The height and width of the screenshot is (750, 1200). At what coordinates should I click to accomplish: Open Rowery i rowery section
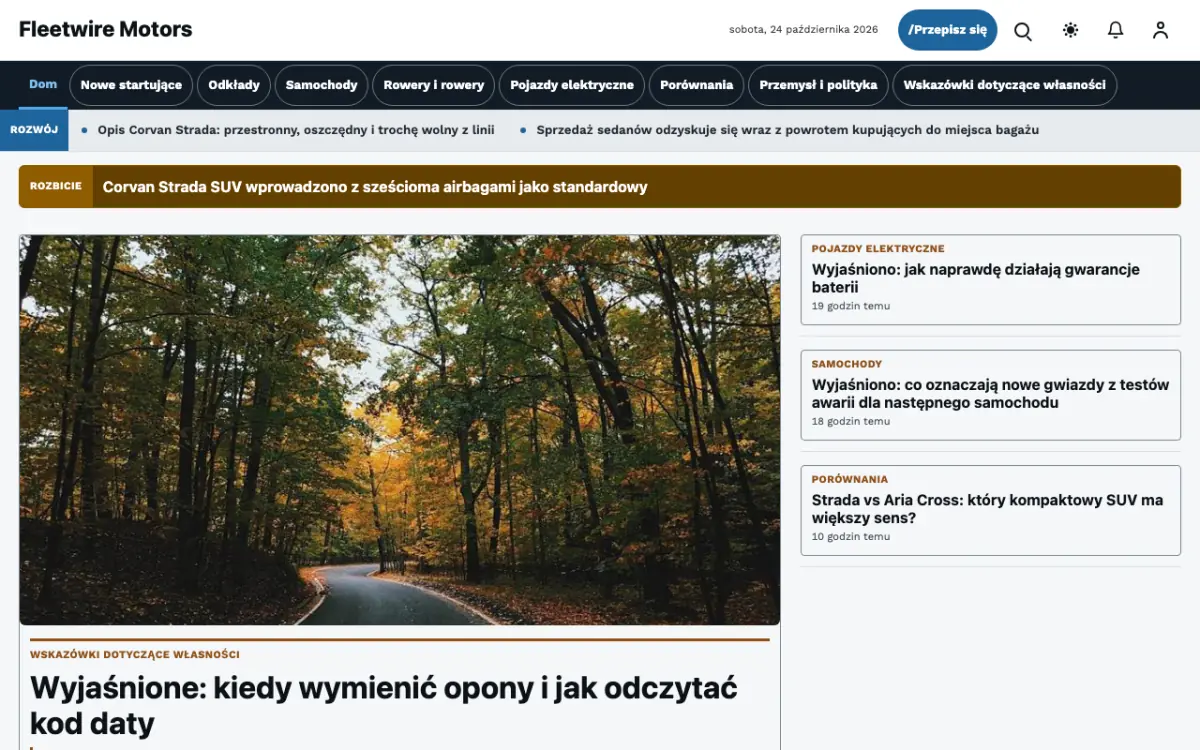click(434, 85)
